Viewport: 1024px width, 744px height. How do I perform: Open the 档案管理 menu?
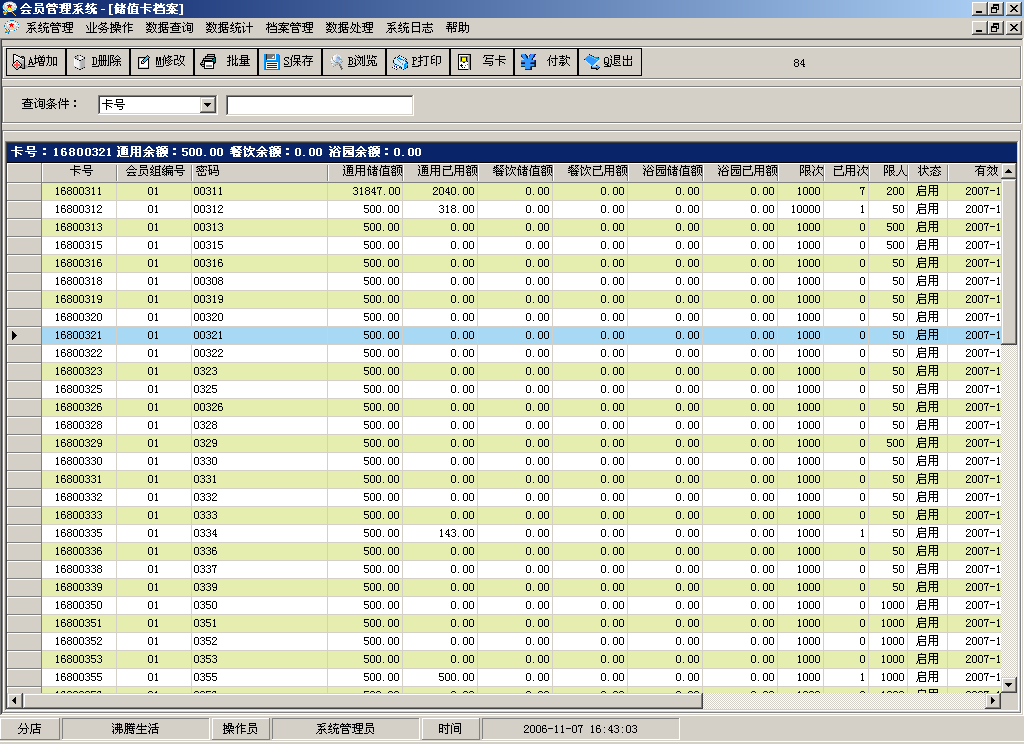pyautogui.click(x=289, y=28)
